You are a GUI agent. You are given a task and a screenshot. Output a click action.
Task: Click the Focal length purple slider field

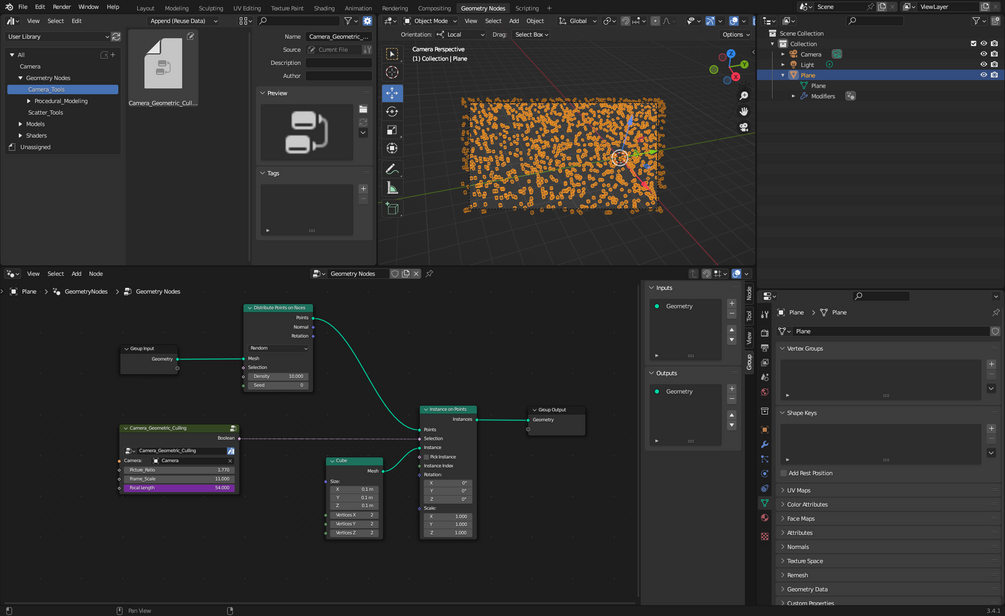tap(178, 488)
